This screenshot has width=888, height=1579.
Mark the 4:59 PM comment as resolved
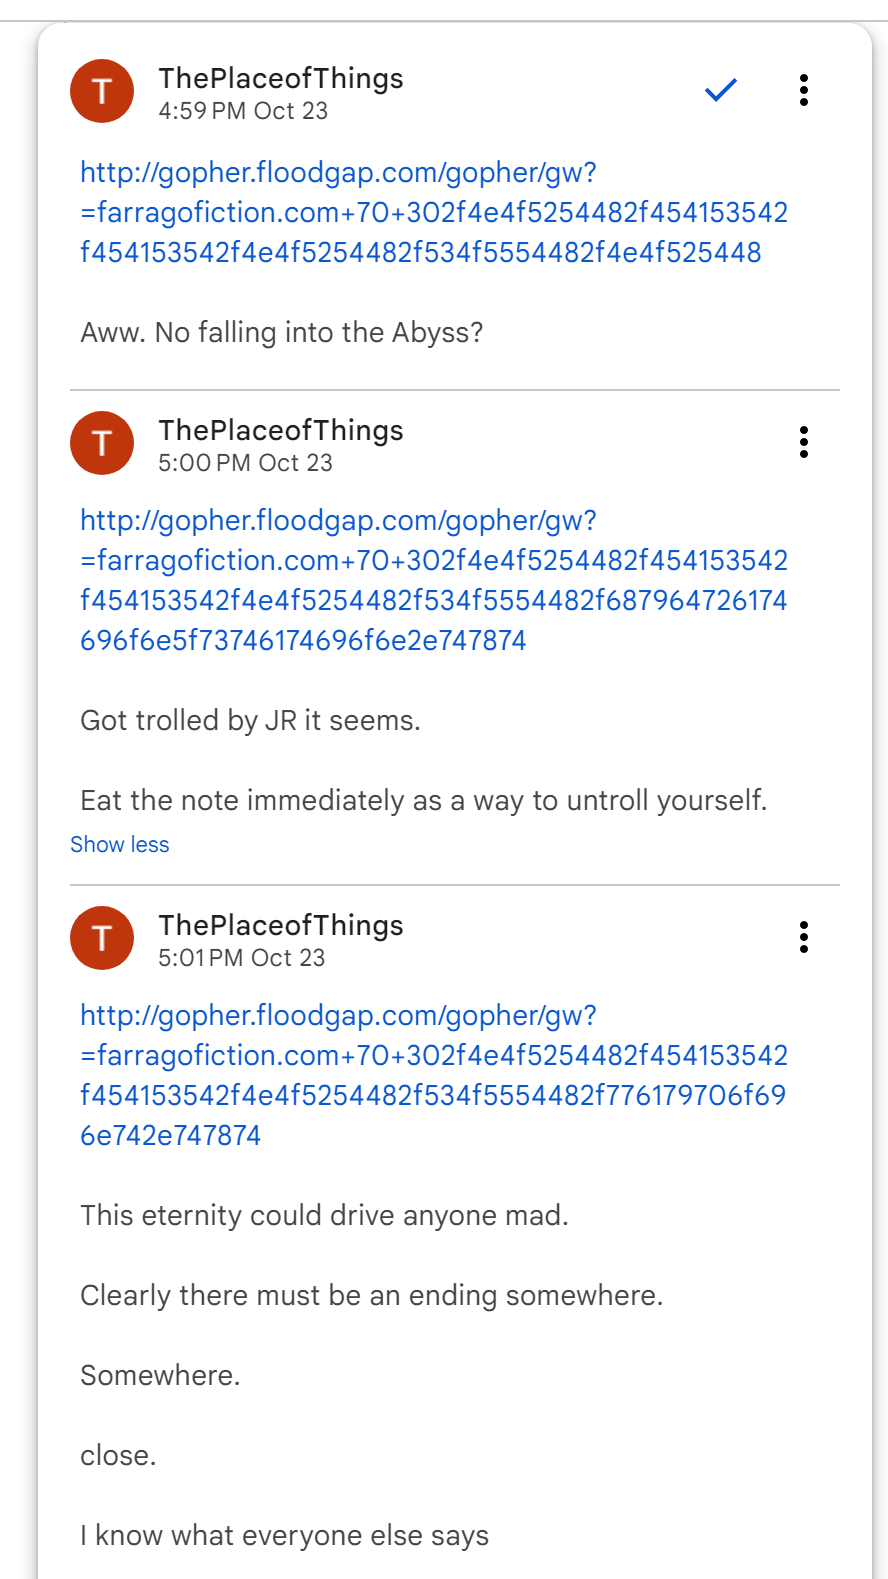click(x=720, y=90)
